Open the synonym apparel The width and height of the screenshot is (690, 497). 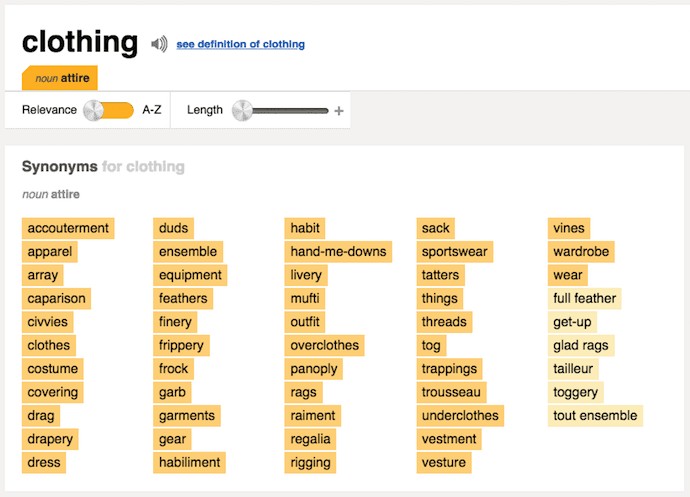pyautogui.click(x=50, y=252)
